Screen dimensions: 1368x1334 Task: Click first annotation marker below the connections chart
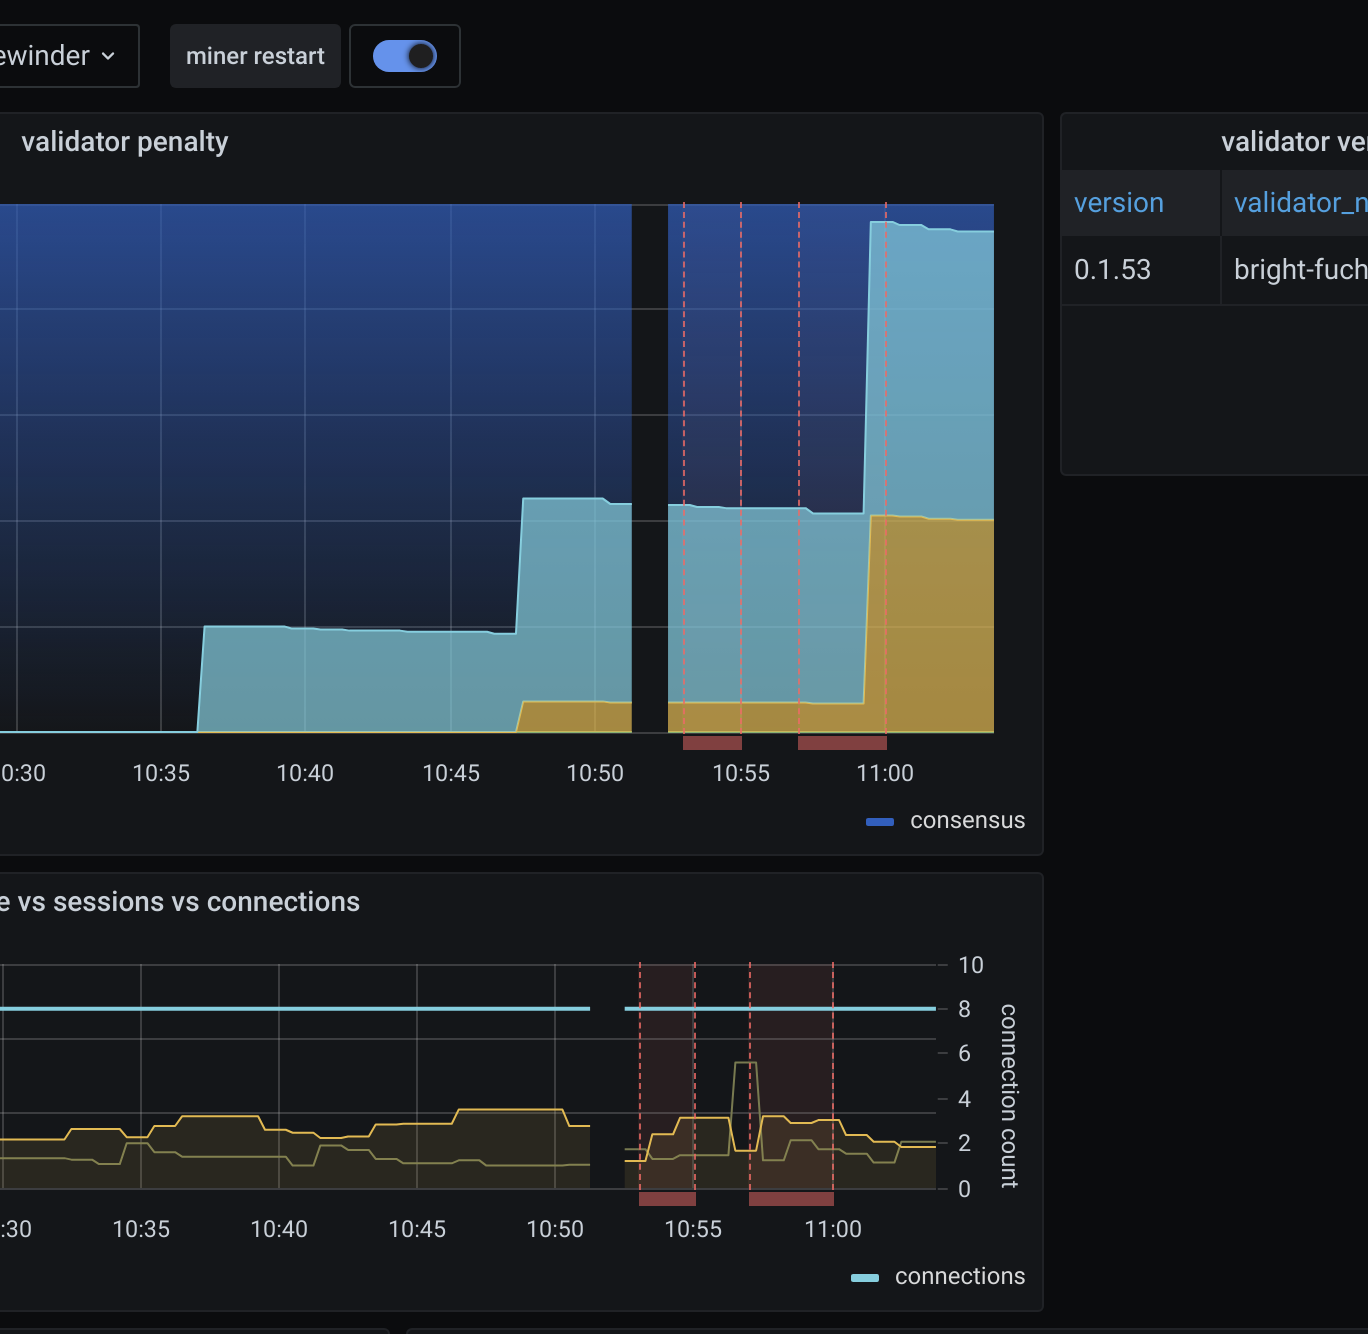(667, 1198)
